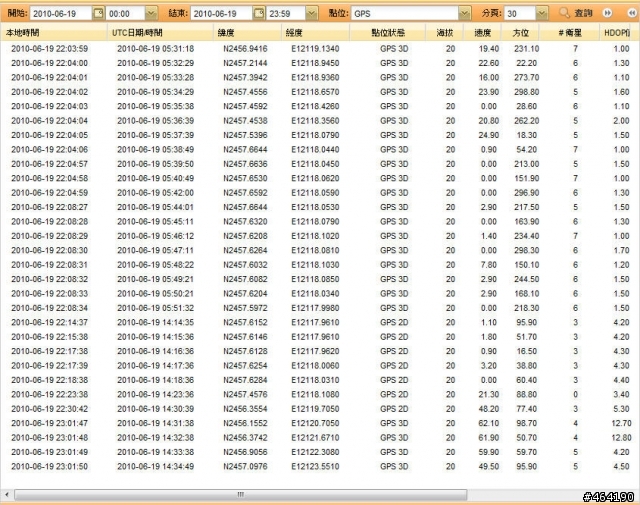This screenshot has width=640, height=505.
Task: Select bearing value 262.20
Action: 527,121
